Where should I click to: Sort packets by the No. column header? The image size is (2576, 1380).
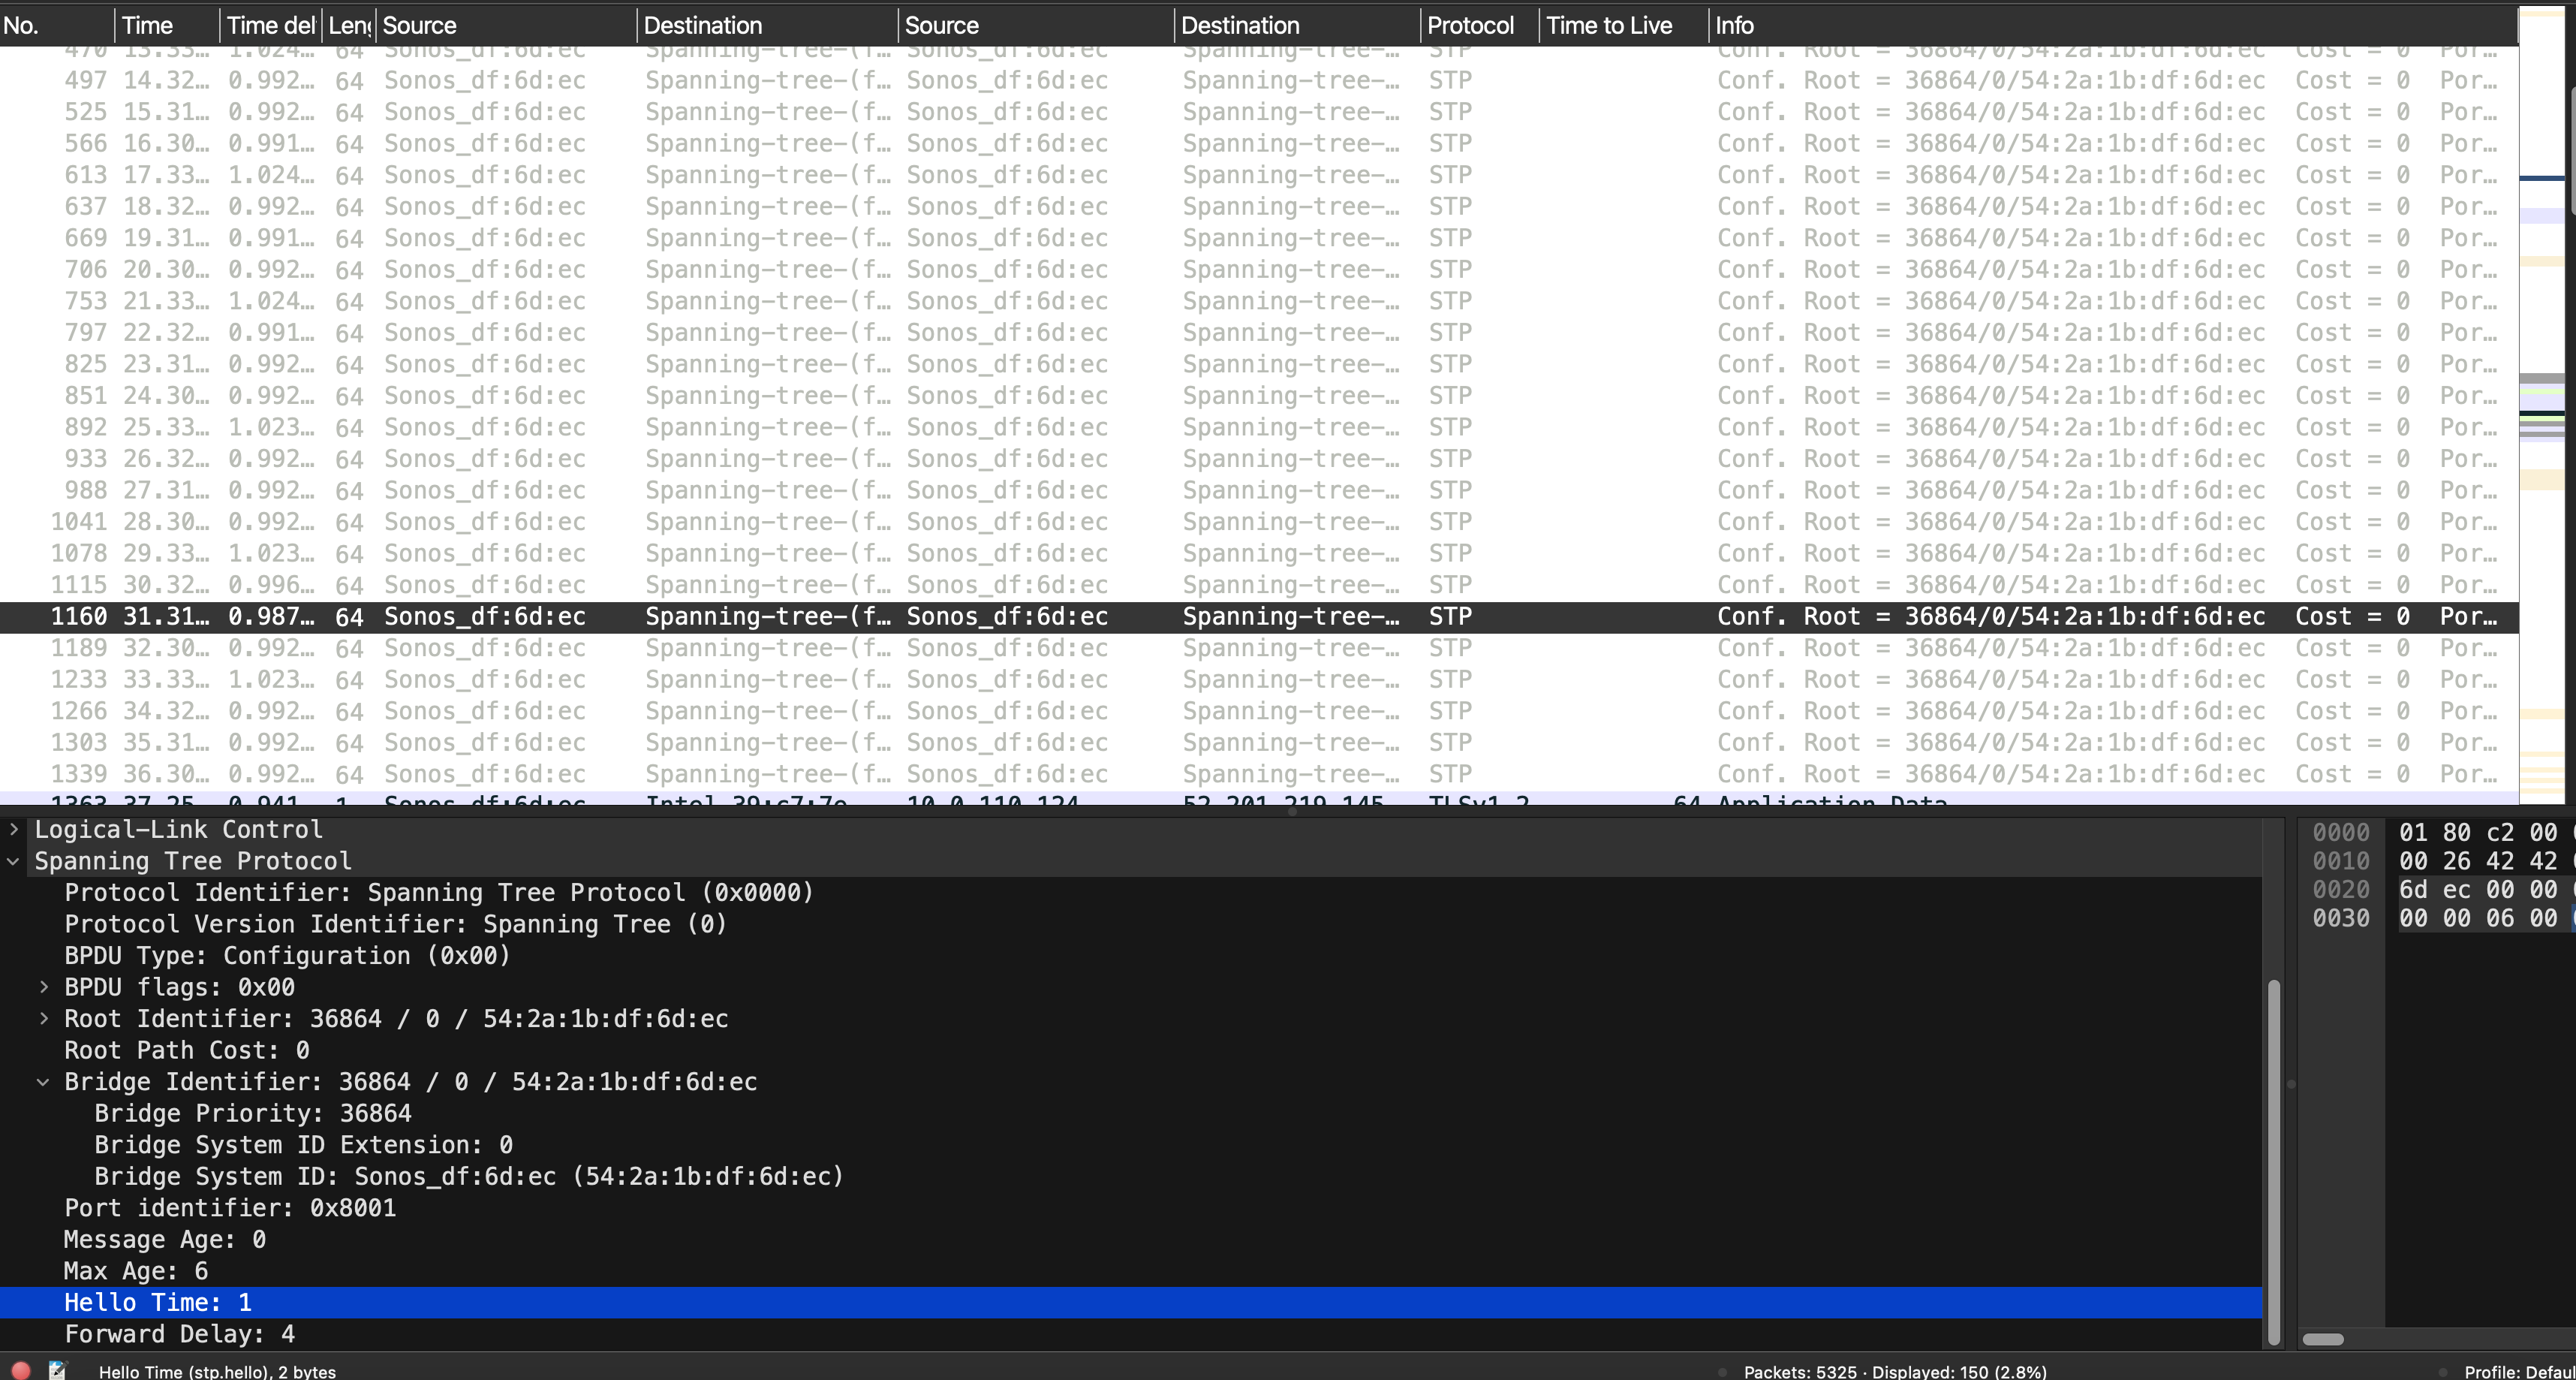click(x=22, y=25)
